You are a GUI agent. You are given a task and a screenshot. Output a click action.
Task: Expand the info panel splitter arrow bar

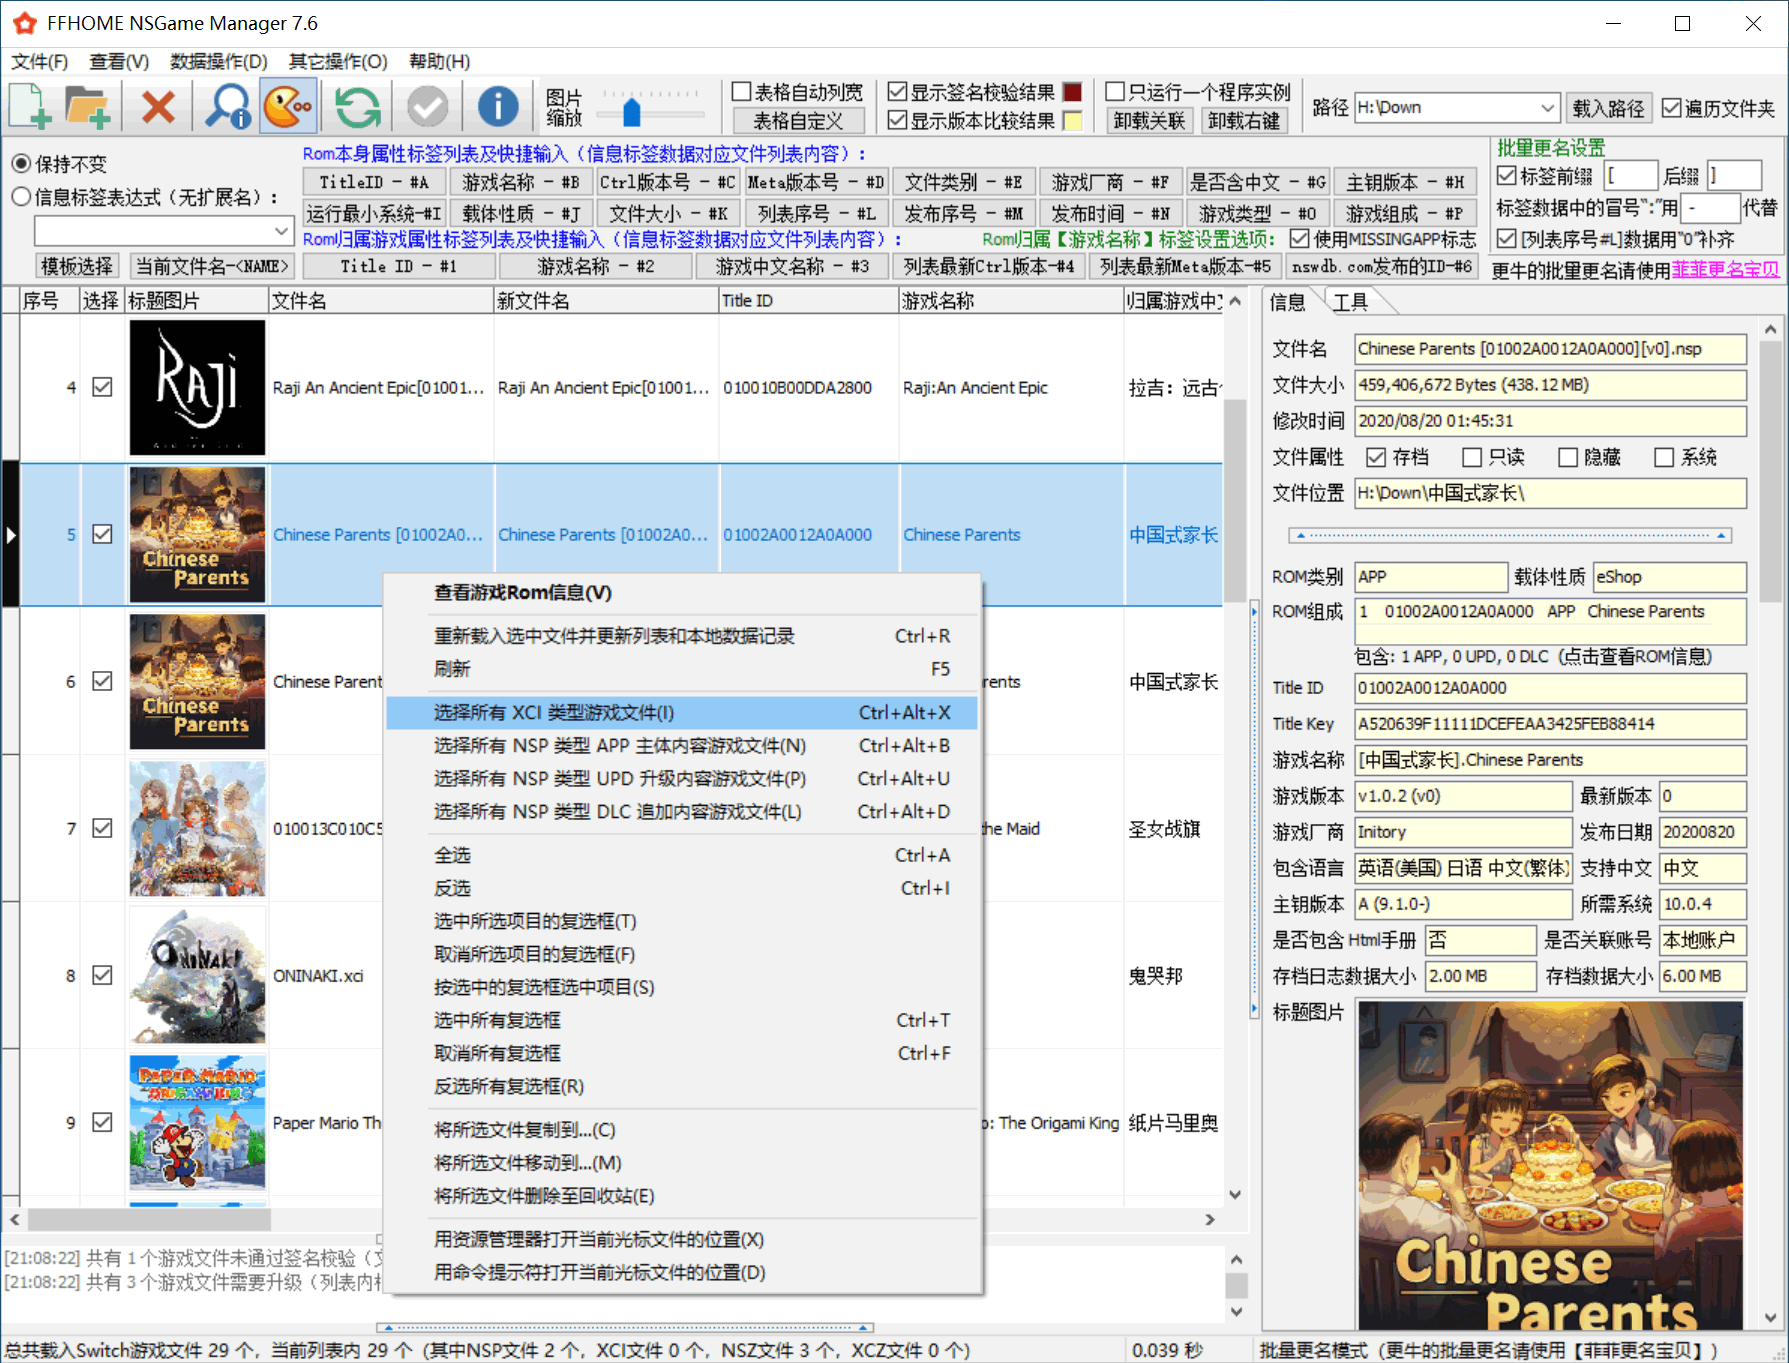click(1510, 536)
